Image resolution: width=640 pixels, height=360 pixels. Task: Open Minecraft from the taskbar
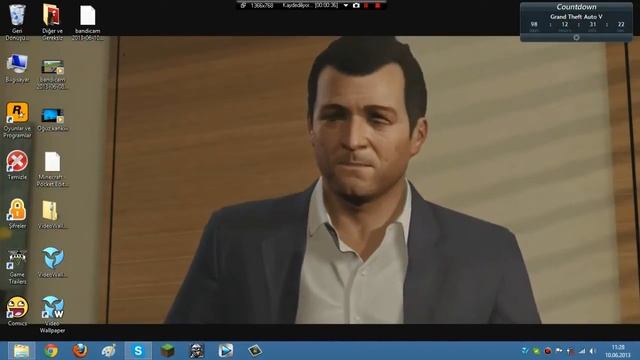[167, 351]
